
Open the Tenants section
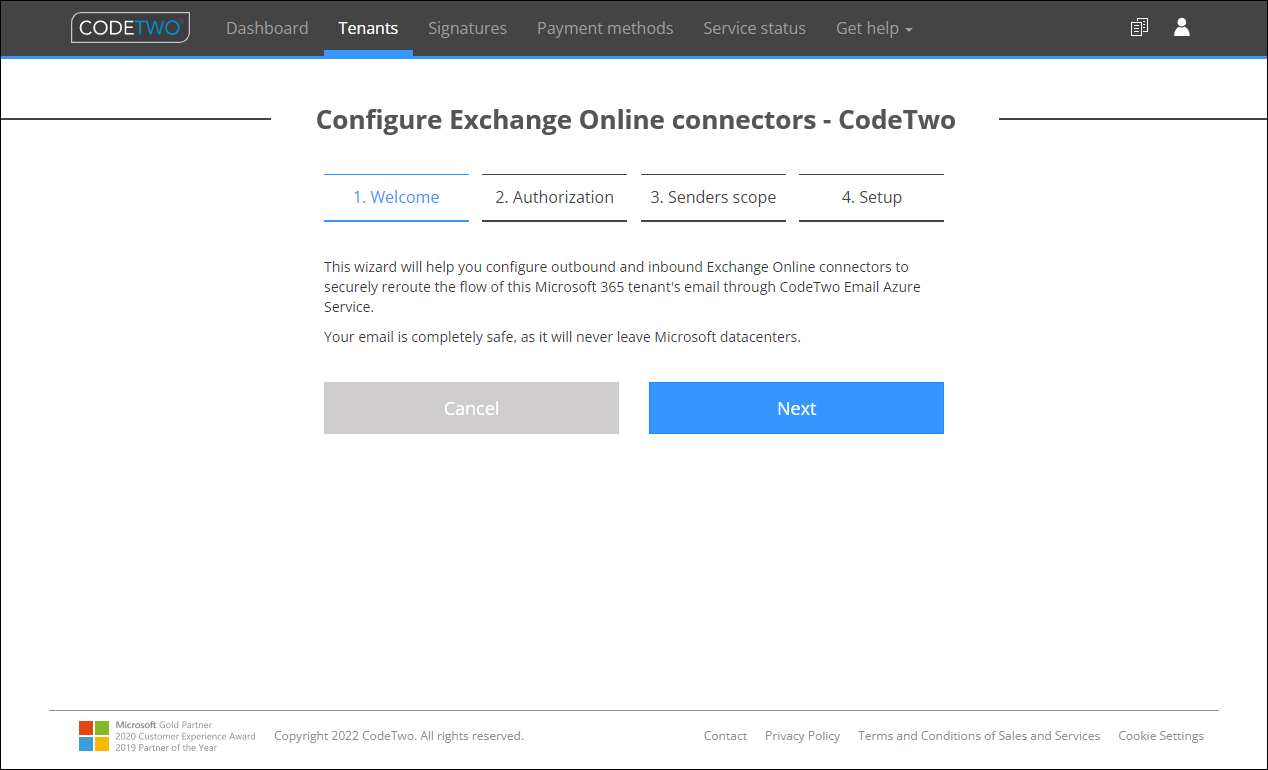point(368,28)
